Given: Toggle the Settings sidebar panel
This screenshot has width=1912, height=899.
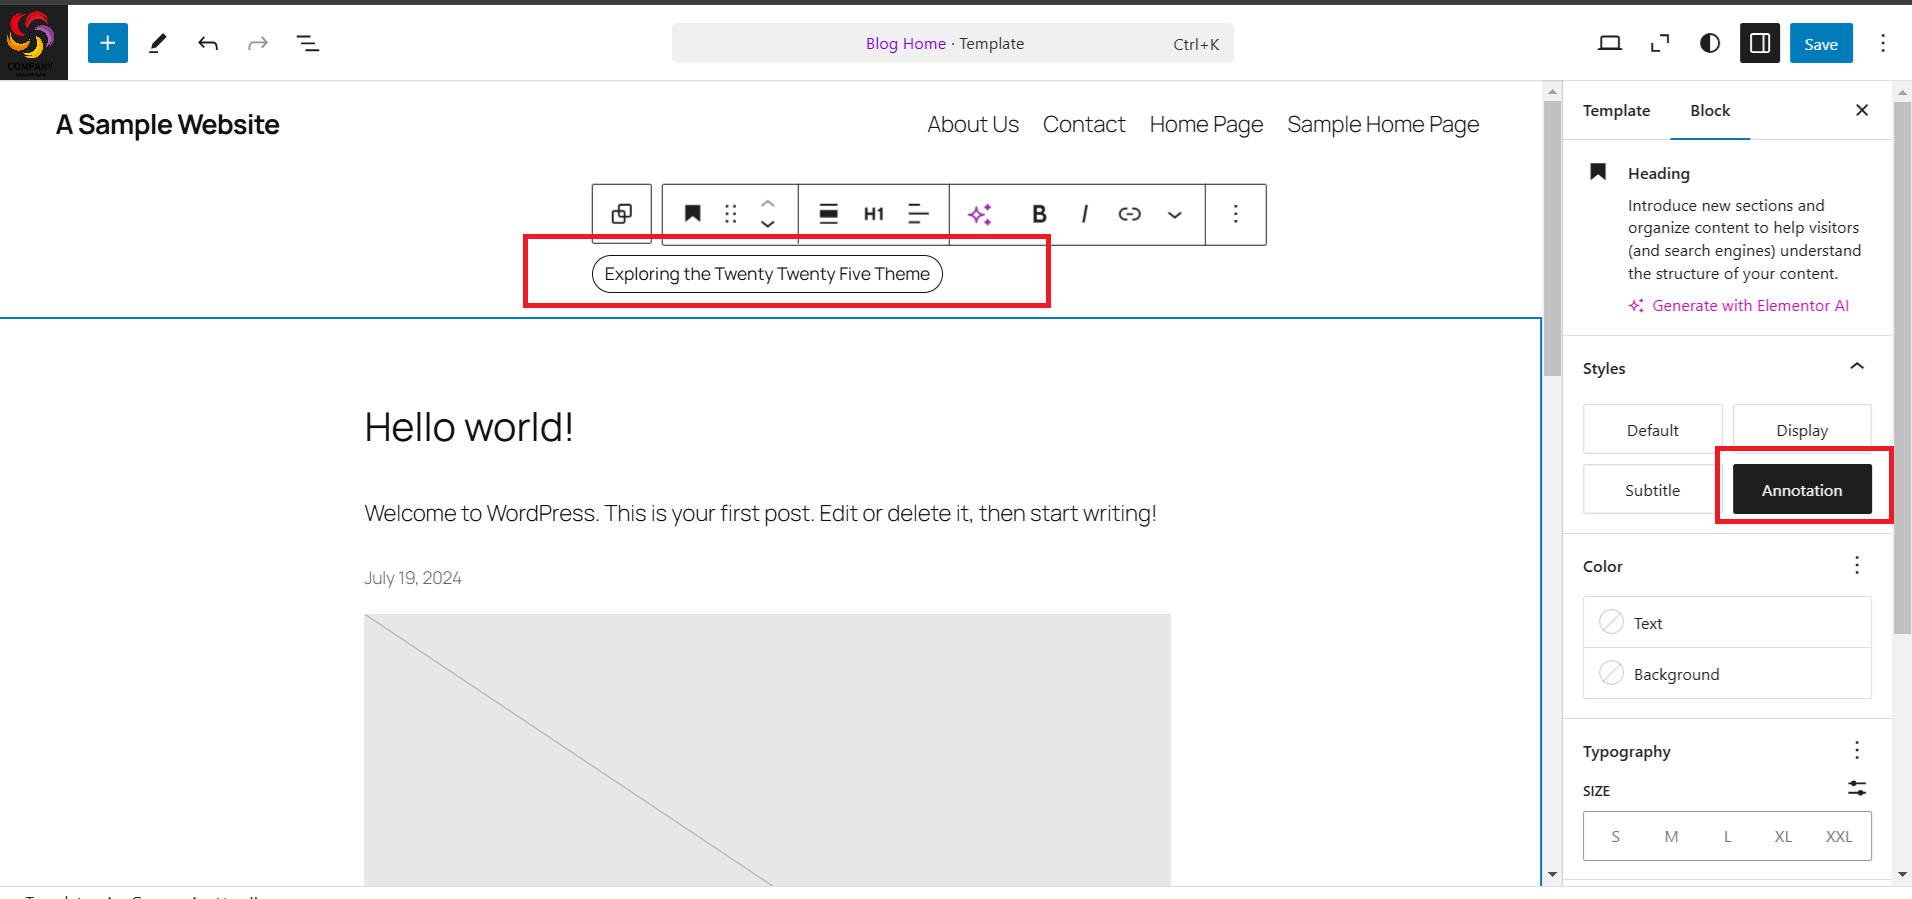Looking at the screenshot, I should coord(1760,43).
